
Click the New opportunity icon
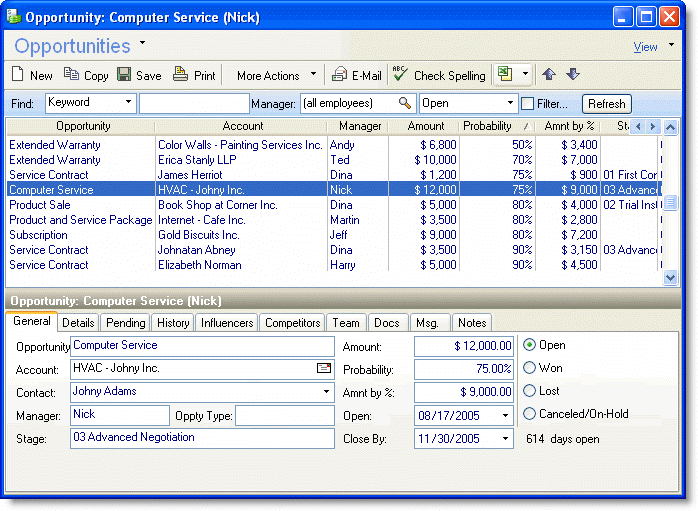click(18, 75)
